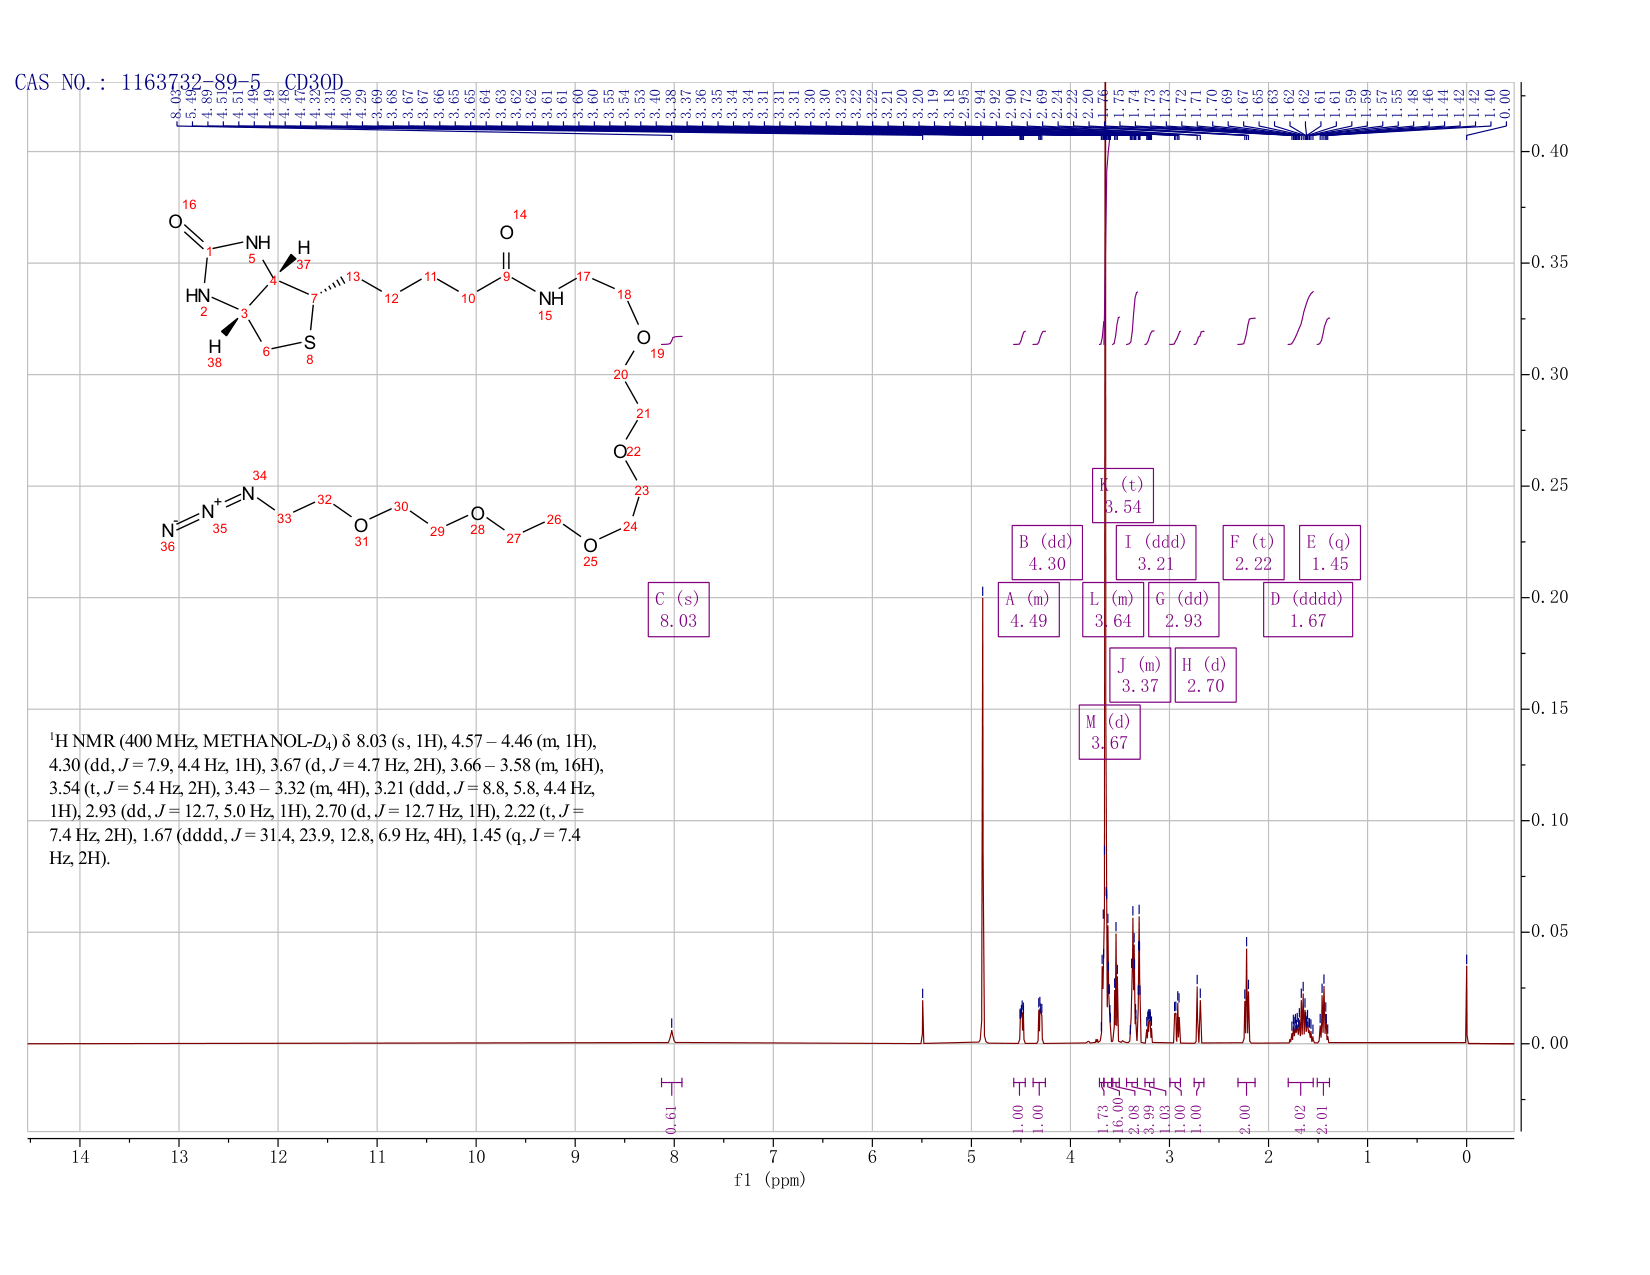Click the reference peak at 0 ppm
This screenshot has height=1275, width=1650.
[x=1466, y=1000]
